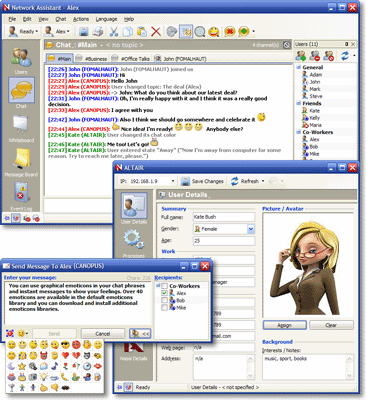Select Adam in the users list
This screenshot has height=400, width=366.
tap(315, 75)
